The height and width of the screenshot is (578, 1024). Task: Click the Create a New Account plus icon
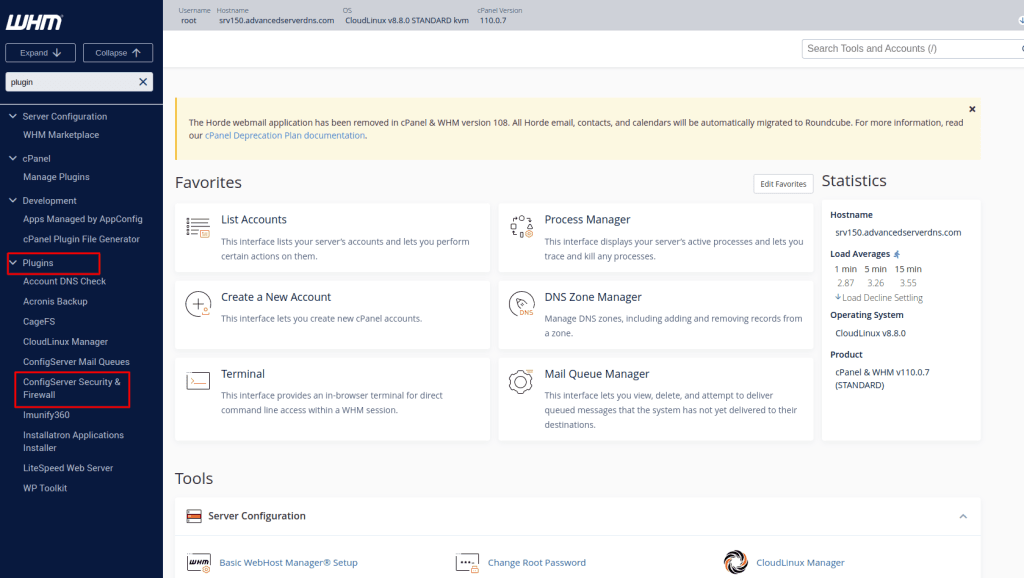click(198, 304)
